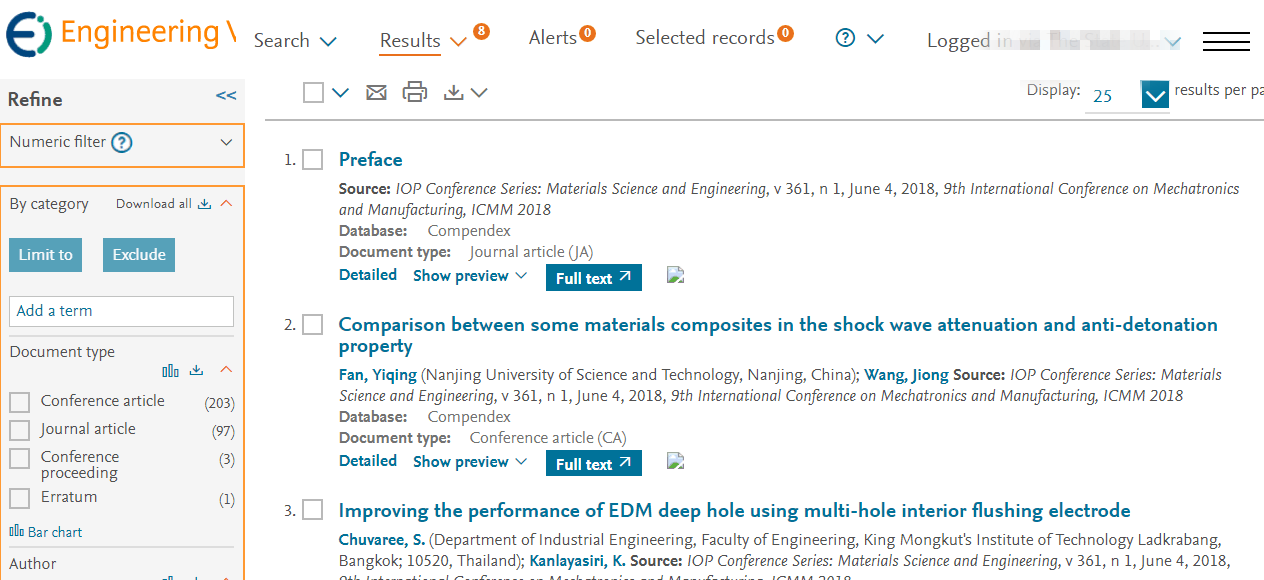Click the Limit to button
Screen dimensions: 1264x580
pos(46,255)
